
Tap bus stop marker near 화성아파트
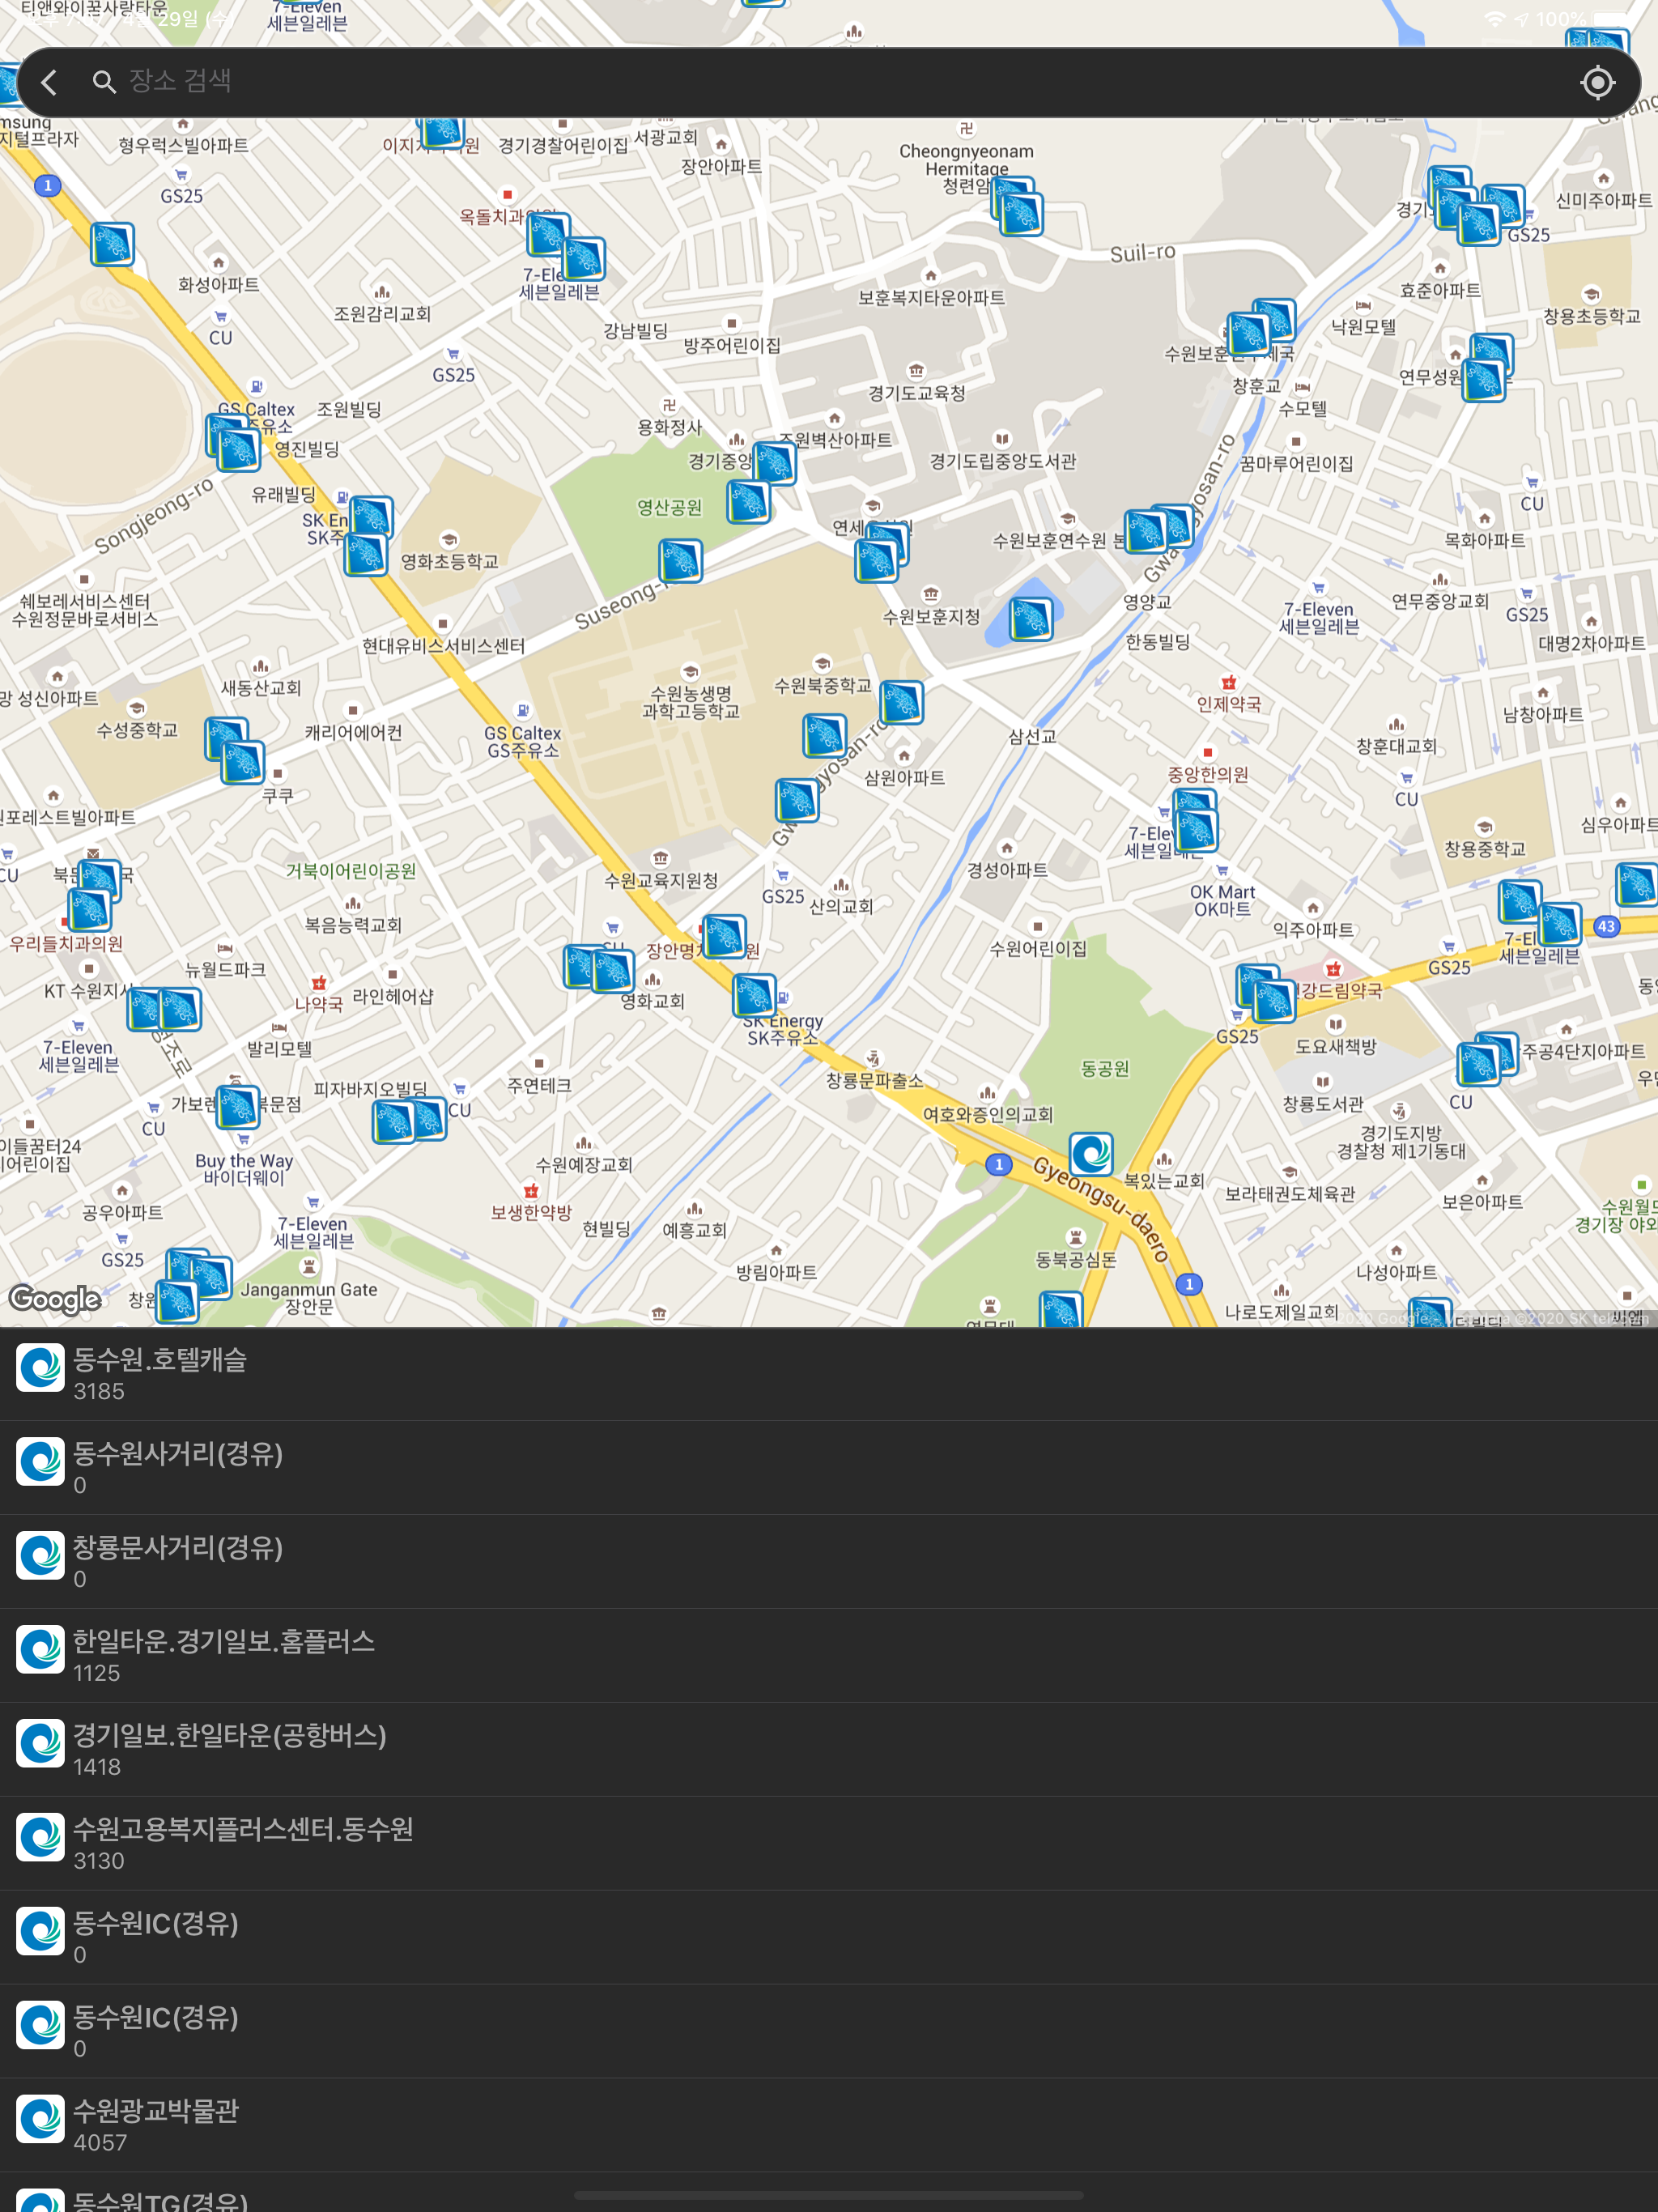112,244
